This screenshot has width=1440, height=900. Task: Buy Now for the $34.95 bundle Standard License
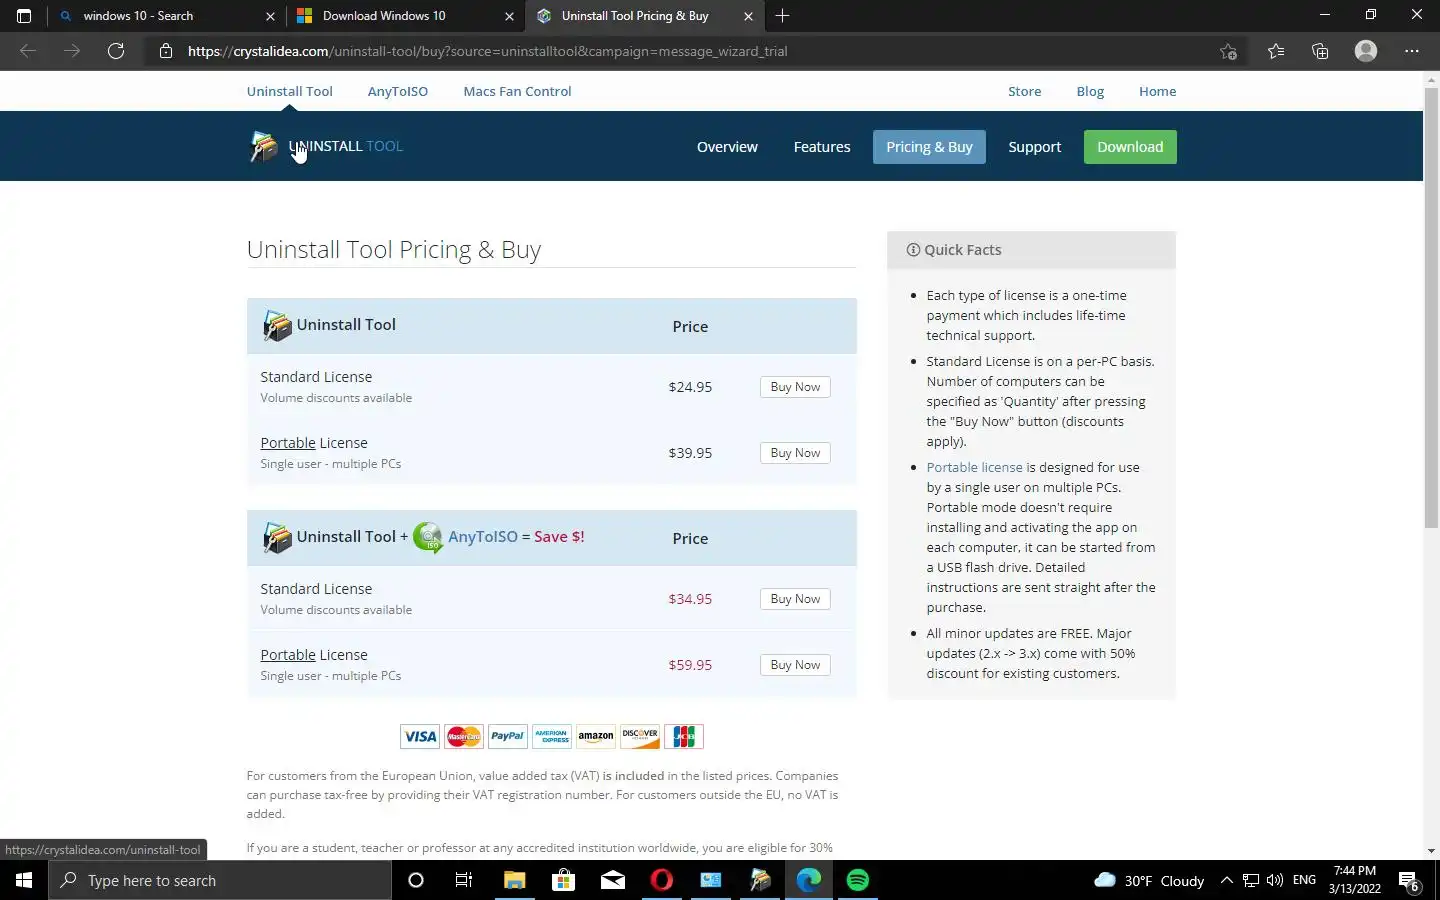point(795,599)
